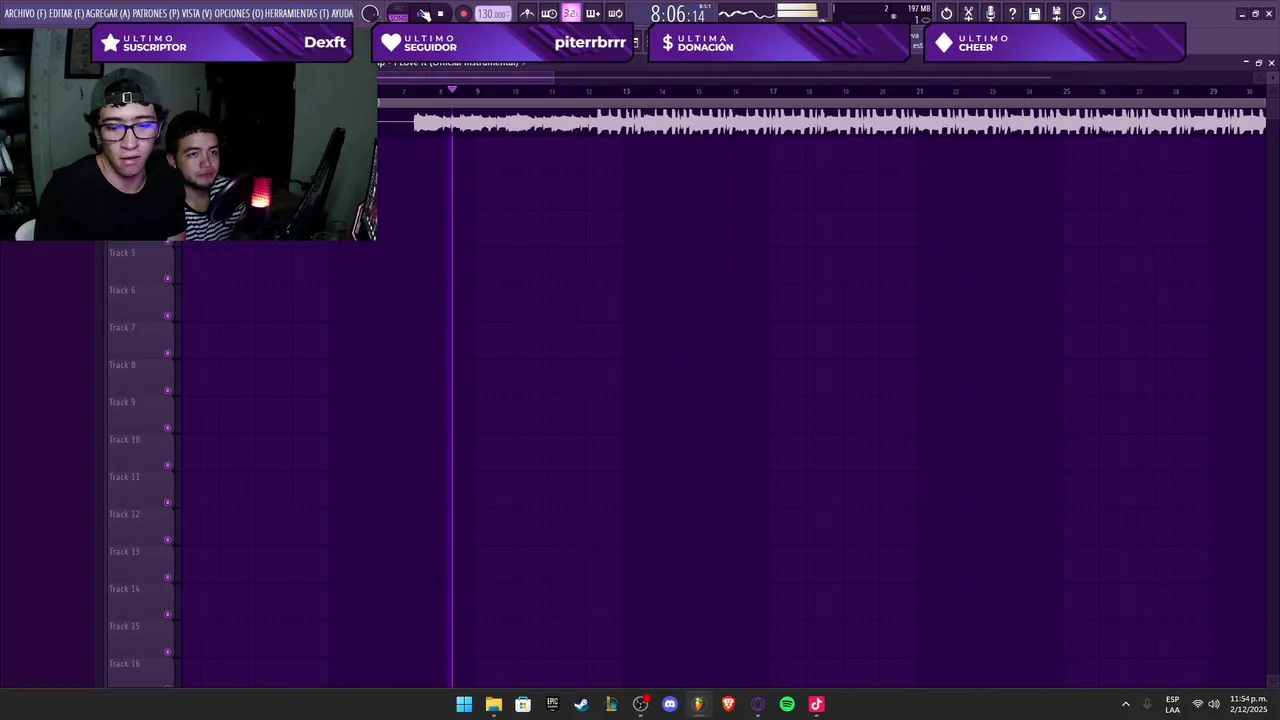Open the Windows Start menu
Viewport: 1280px width, 720px height.
pos(464,704)
